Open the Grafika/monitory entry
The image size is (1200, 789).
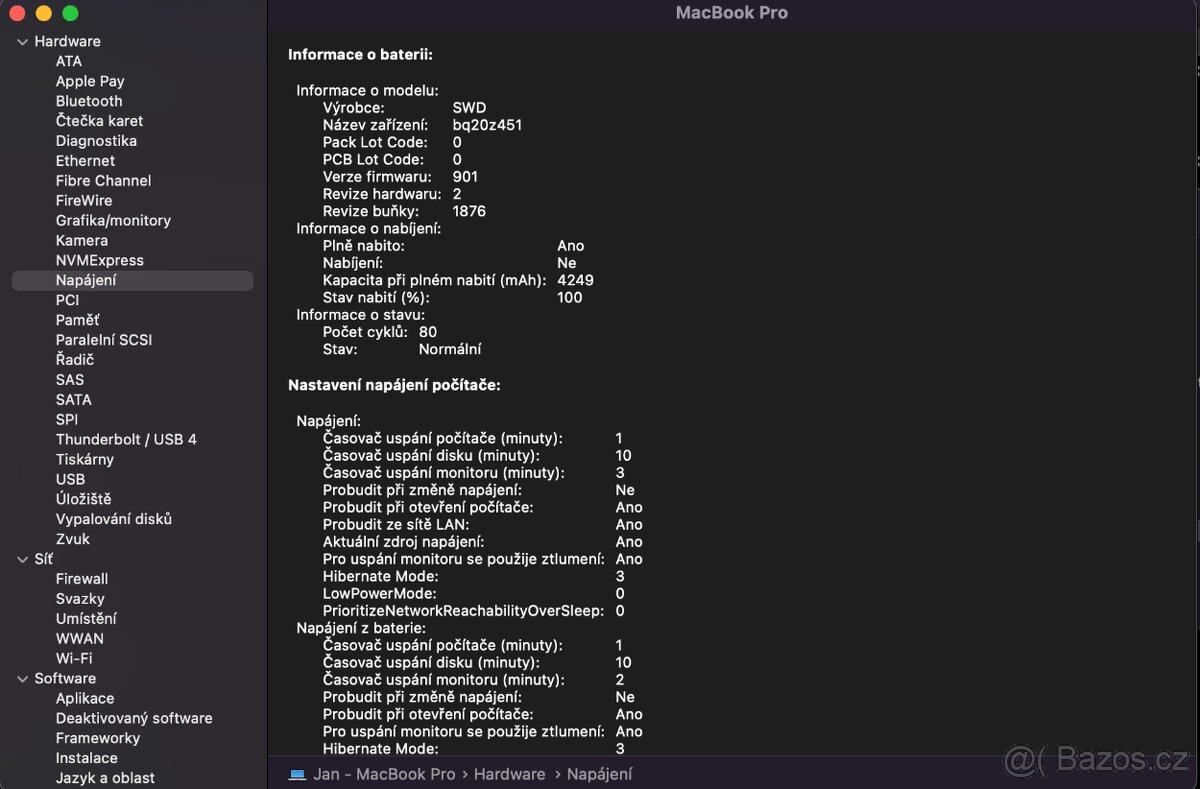[113, 220]
